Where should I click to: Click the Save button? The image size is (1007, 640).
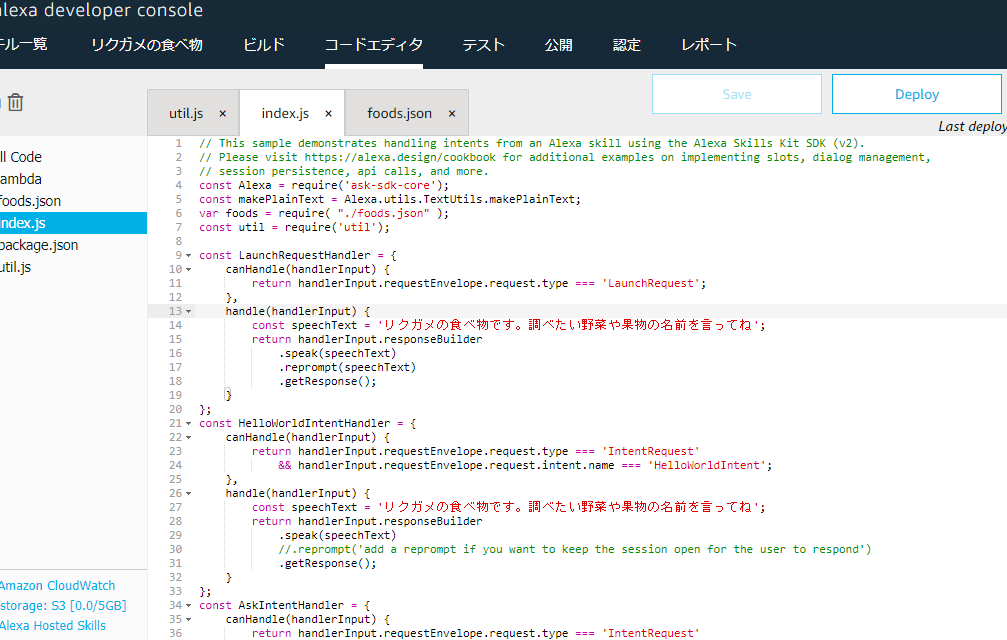click(736, 94)
